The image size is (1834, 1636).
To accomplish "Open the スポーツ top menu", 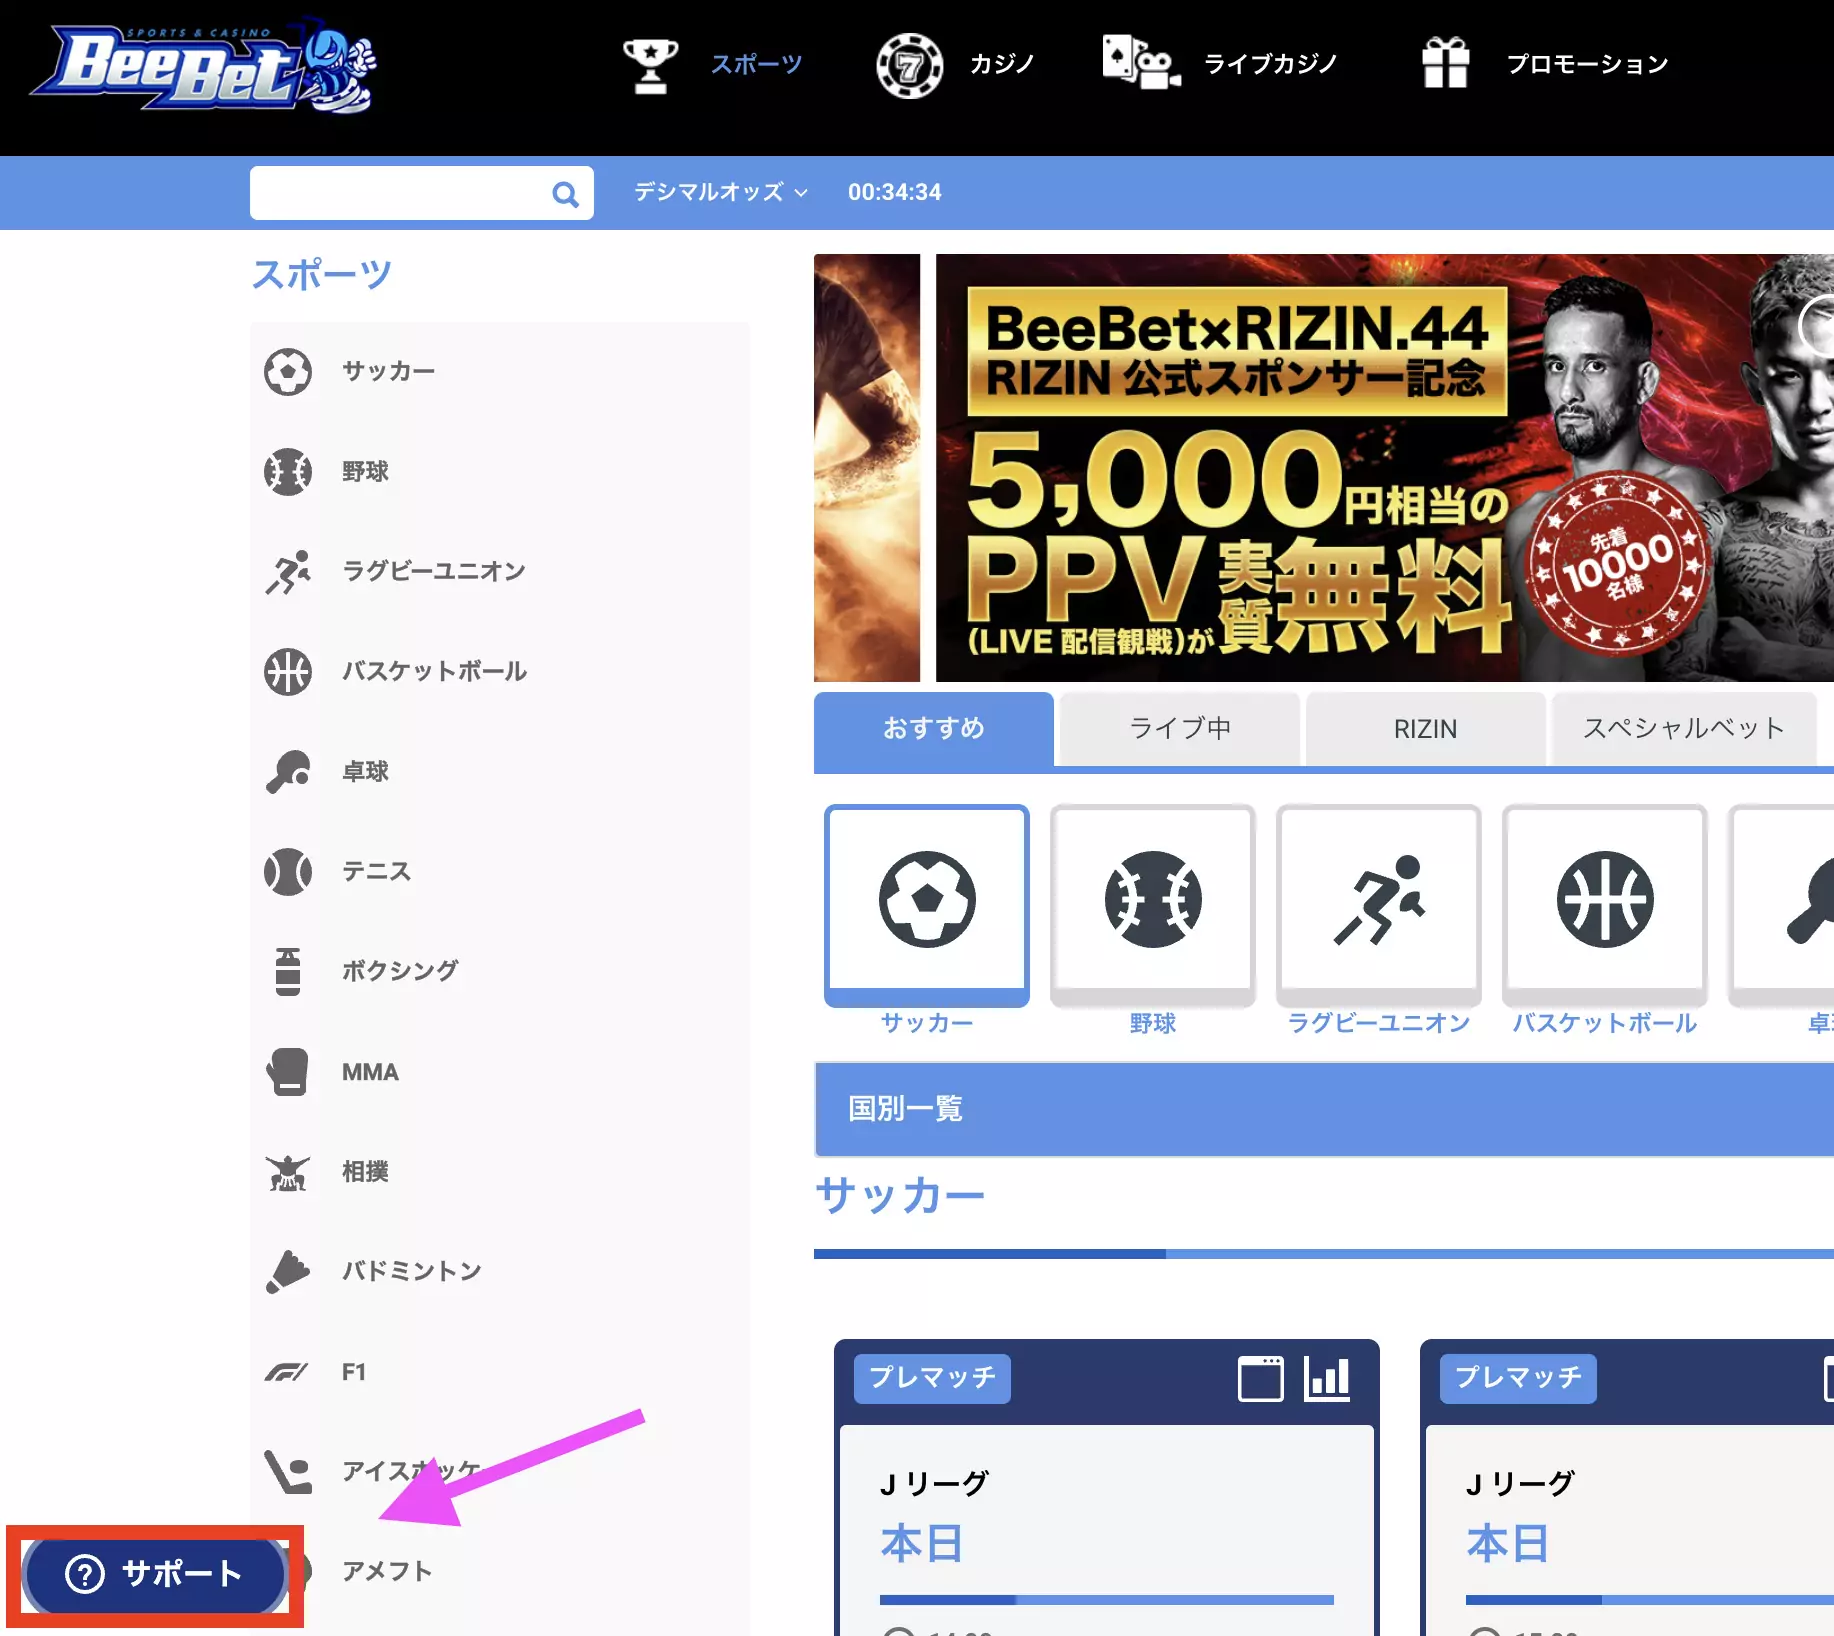I will pos(756,65).
